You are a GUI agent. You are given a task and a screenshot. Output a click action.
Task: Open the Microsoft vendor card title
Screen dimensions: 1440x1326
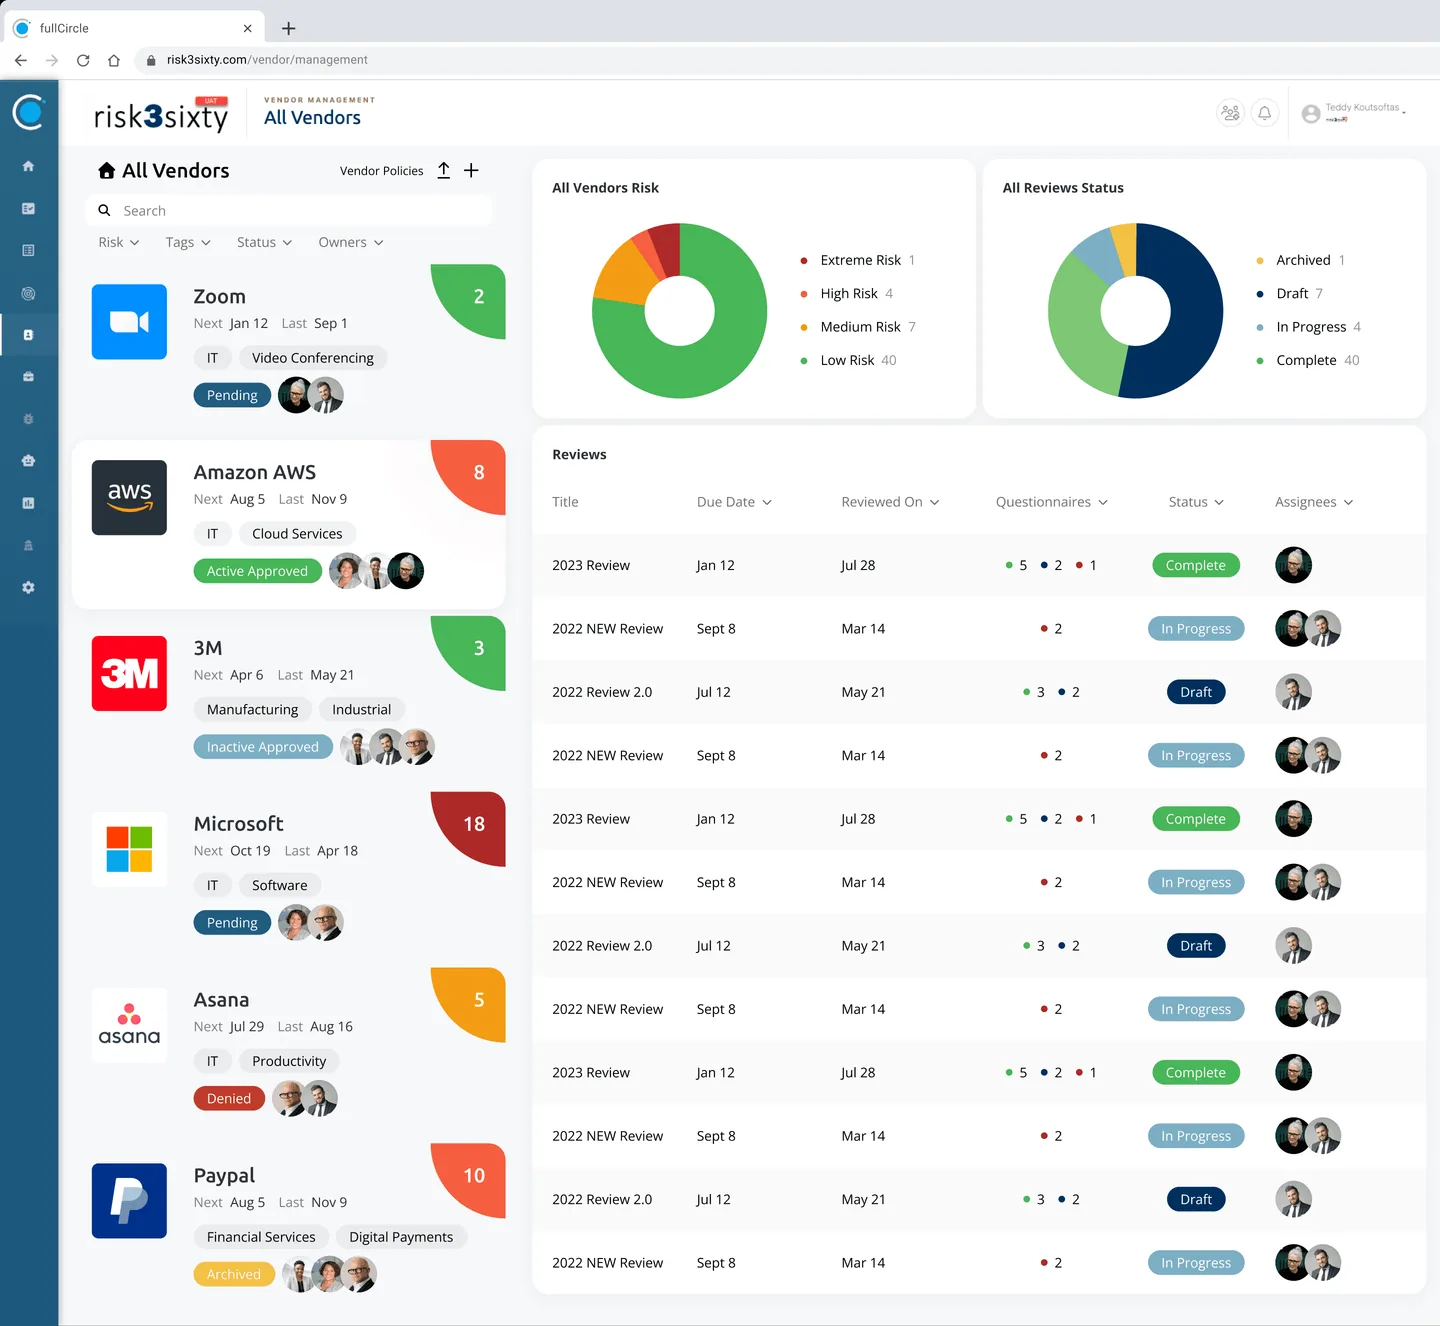[238, 824]
